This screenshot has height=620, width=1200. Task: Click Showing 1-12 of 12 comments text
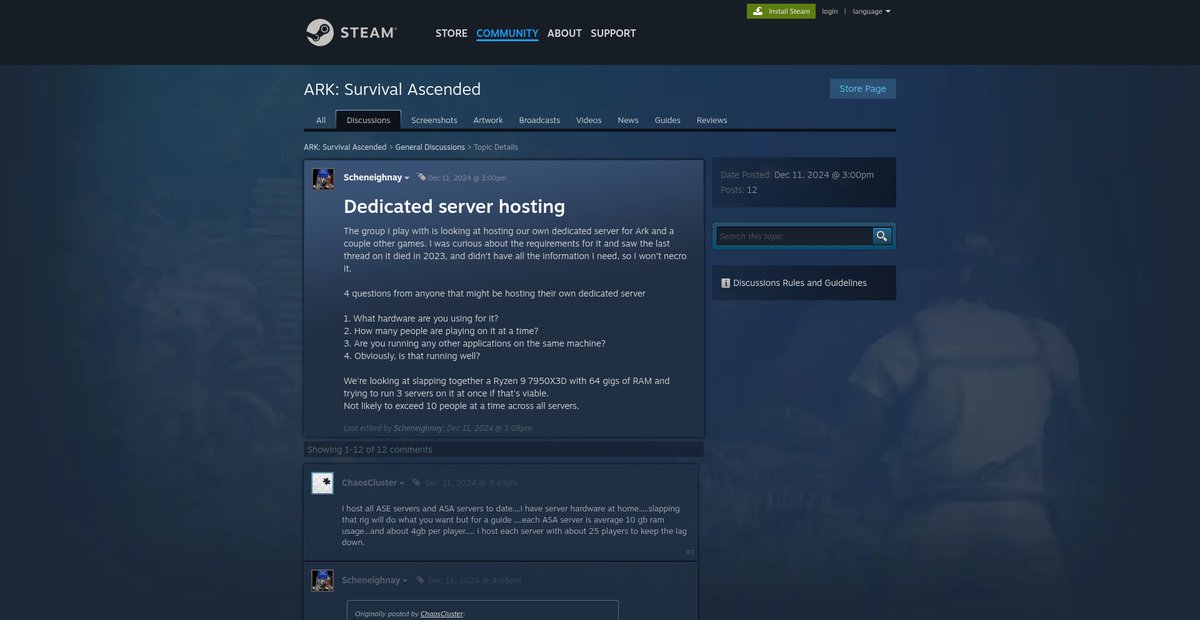(370, 449)
